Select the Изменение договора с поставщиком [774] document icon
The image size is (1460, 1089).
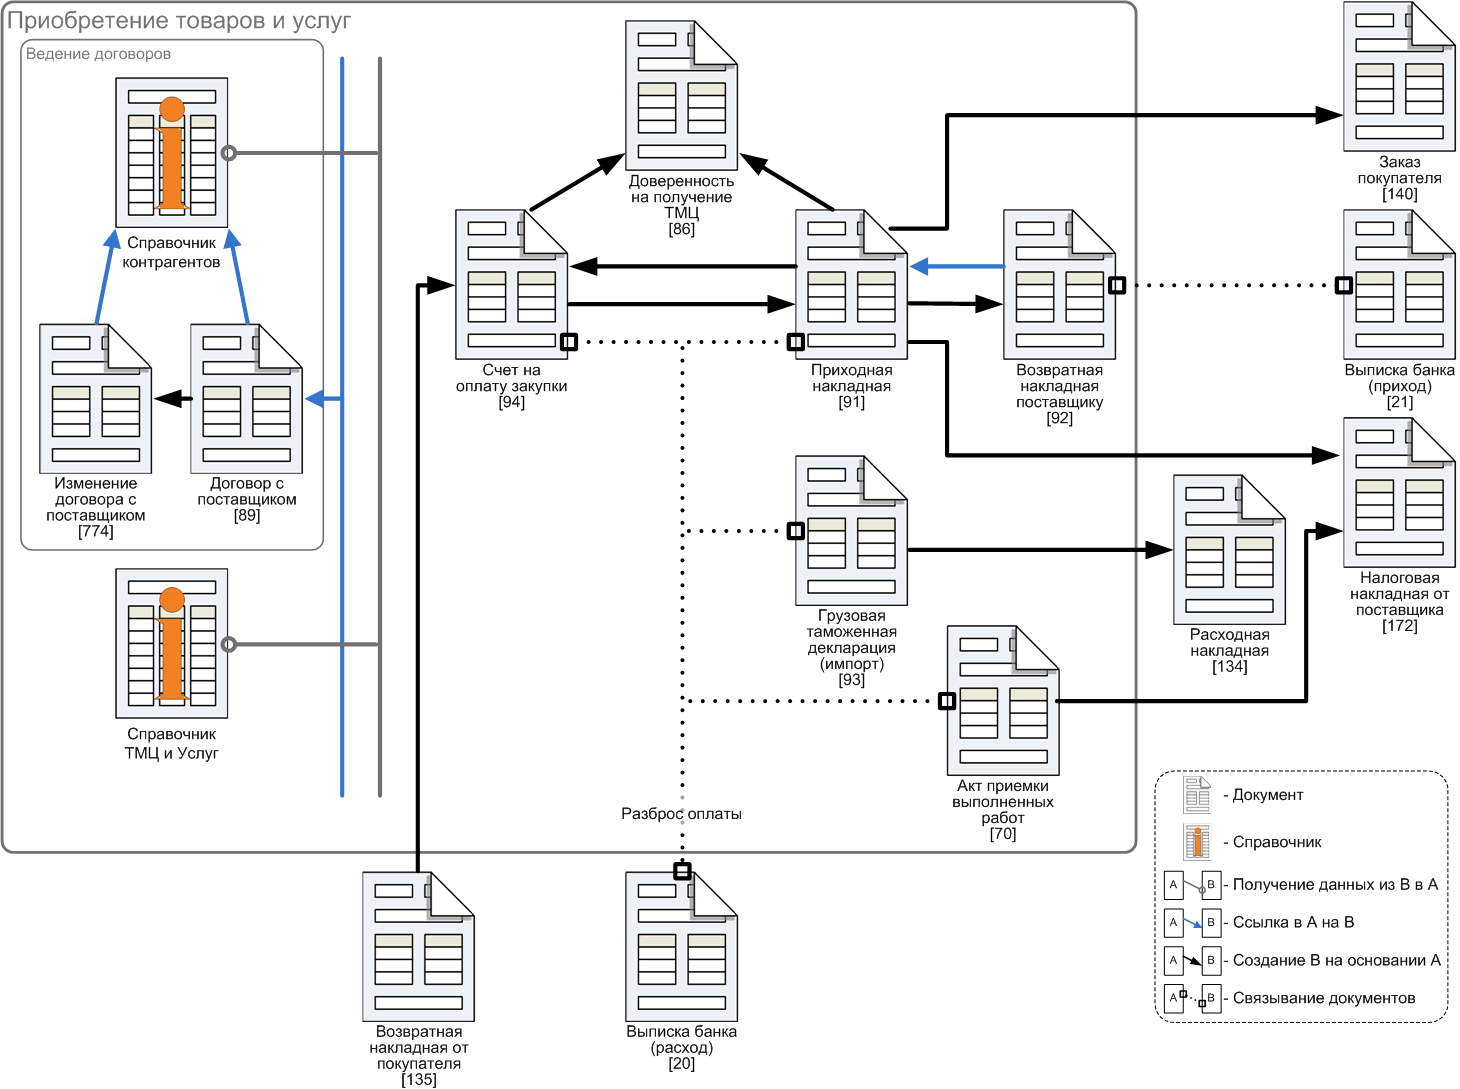(96, 399)
